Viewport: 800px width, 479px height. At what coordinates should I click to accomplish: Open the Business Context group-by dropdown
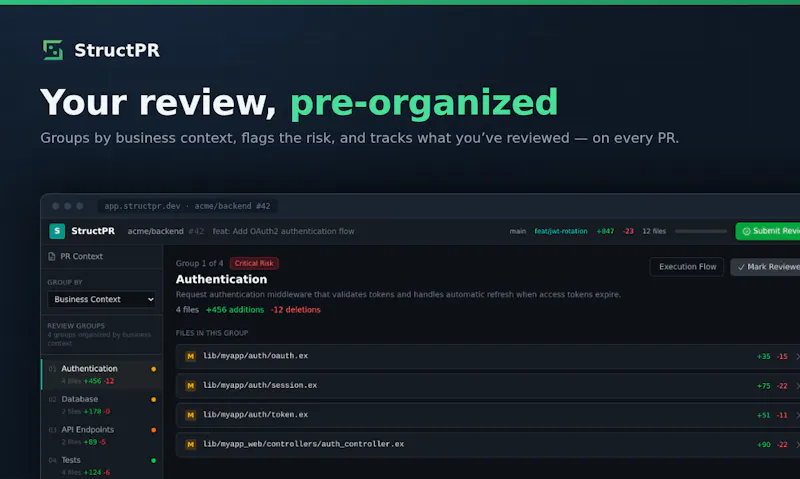(102, 299)
